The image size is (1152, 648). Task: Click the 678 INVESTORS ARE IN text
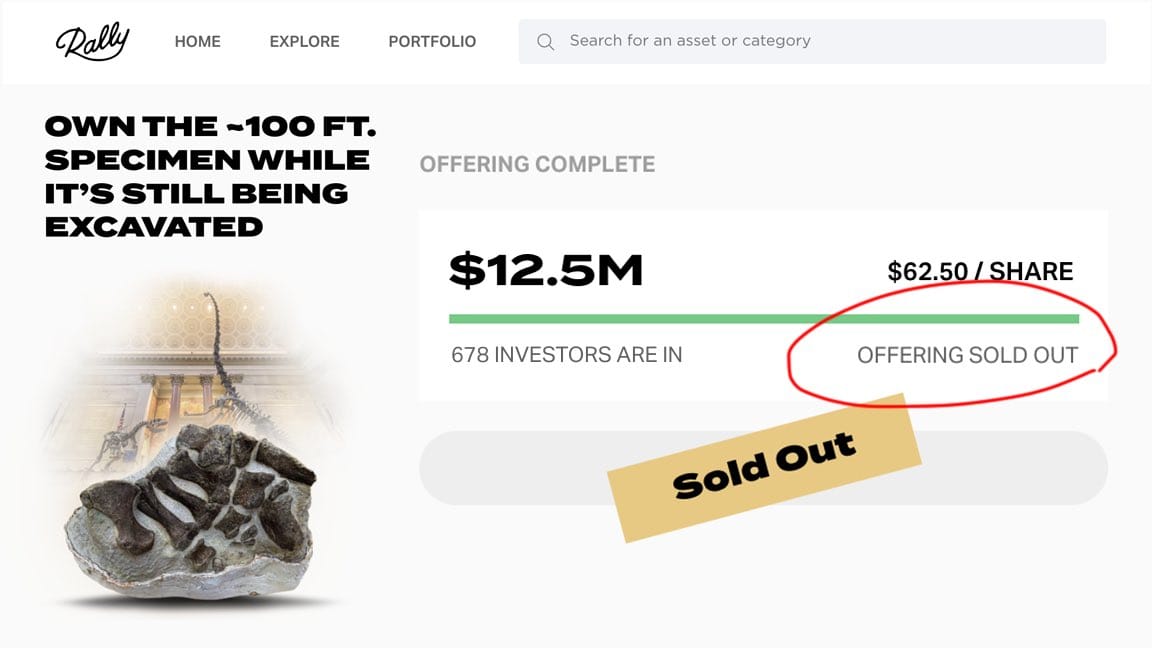(566, 355)
